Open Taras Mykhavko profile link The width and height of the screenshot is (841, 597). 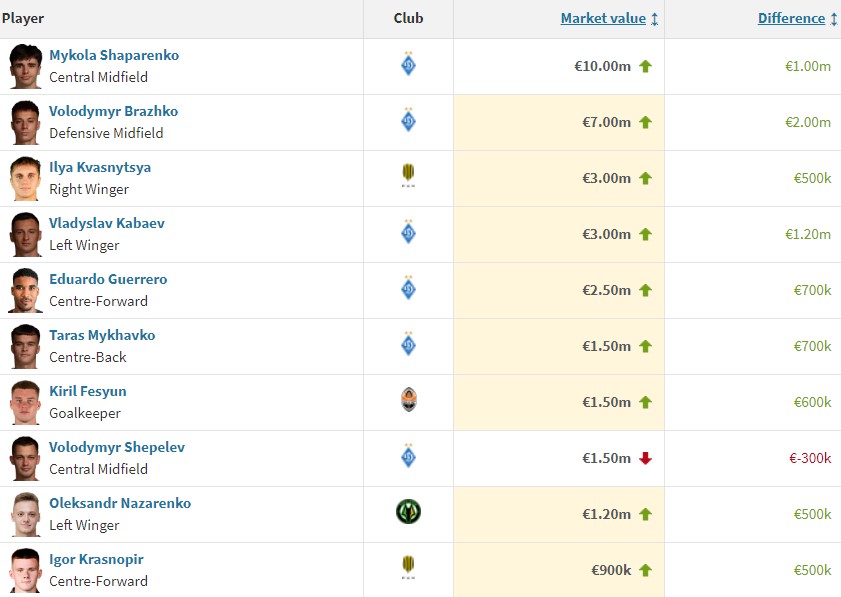pos(102,335)
